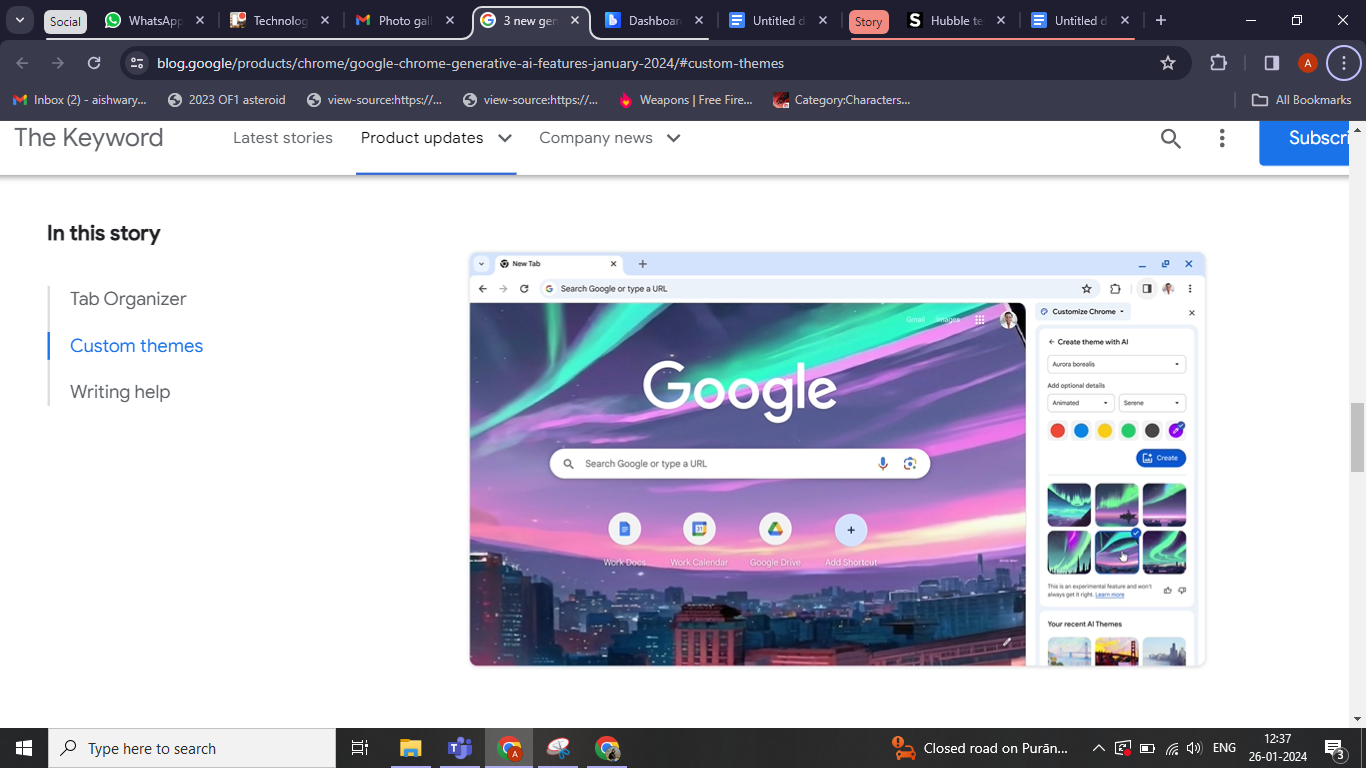
Task: Switch to the WhatsApp tab
Action: [x=154, y=21]
